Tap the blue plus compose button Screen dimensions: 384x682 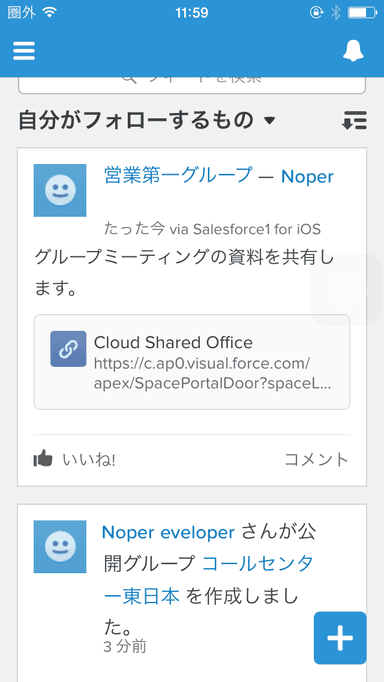340,638
